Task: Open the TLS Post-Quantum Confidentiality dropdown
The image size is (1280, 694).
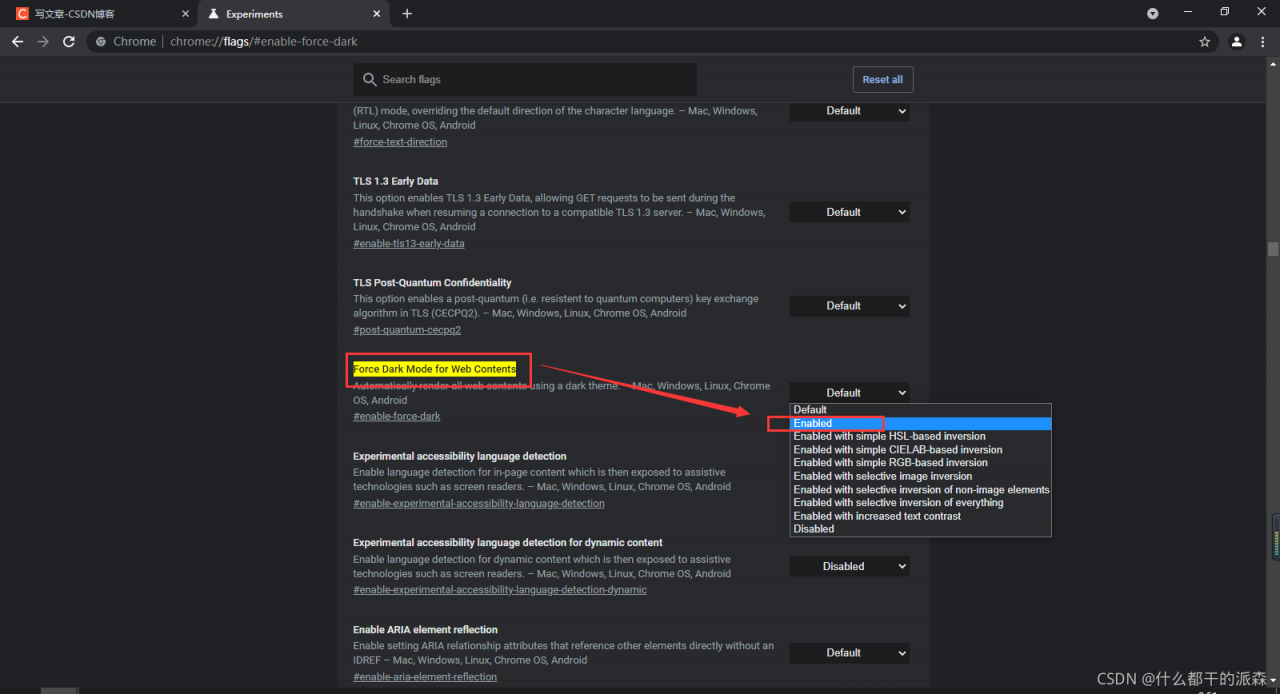Action: [849, 306]
